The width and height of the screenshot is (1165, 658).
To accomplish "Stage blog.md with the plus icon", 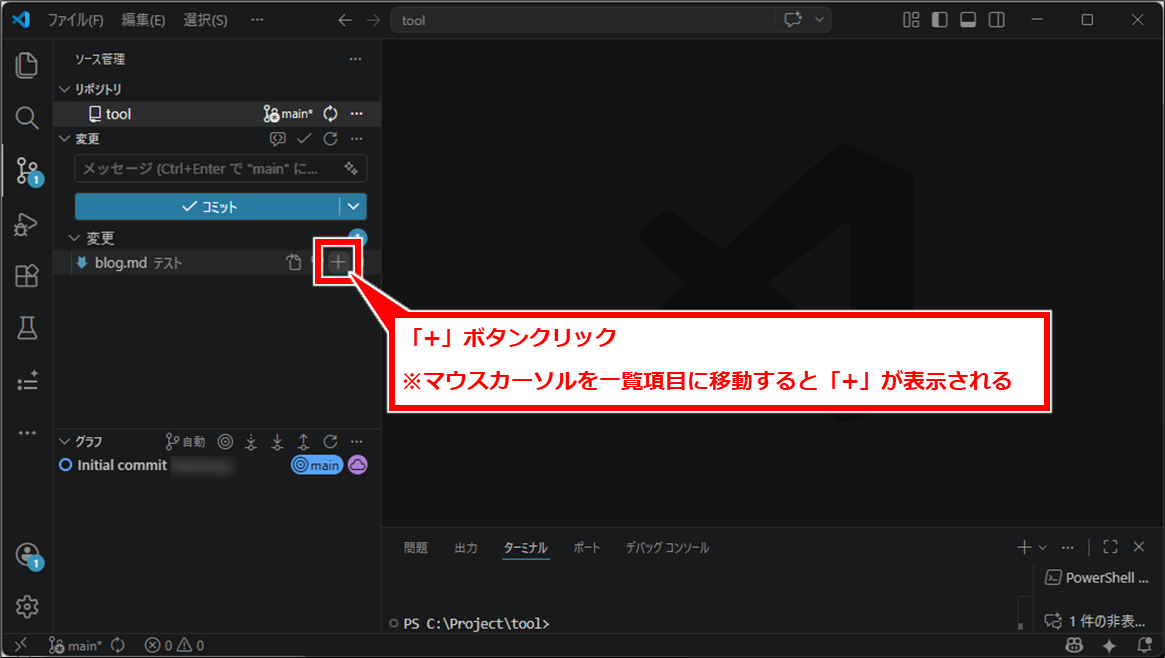I will click(339, 262).
